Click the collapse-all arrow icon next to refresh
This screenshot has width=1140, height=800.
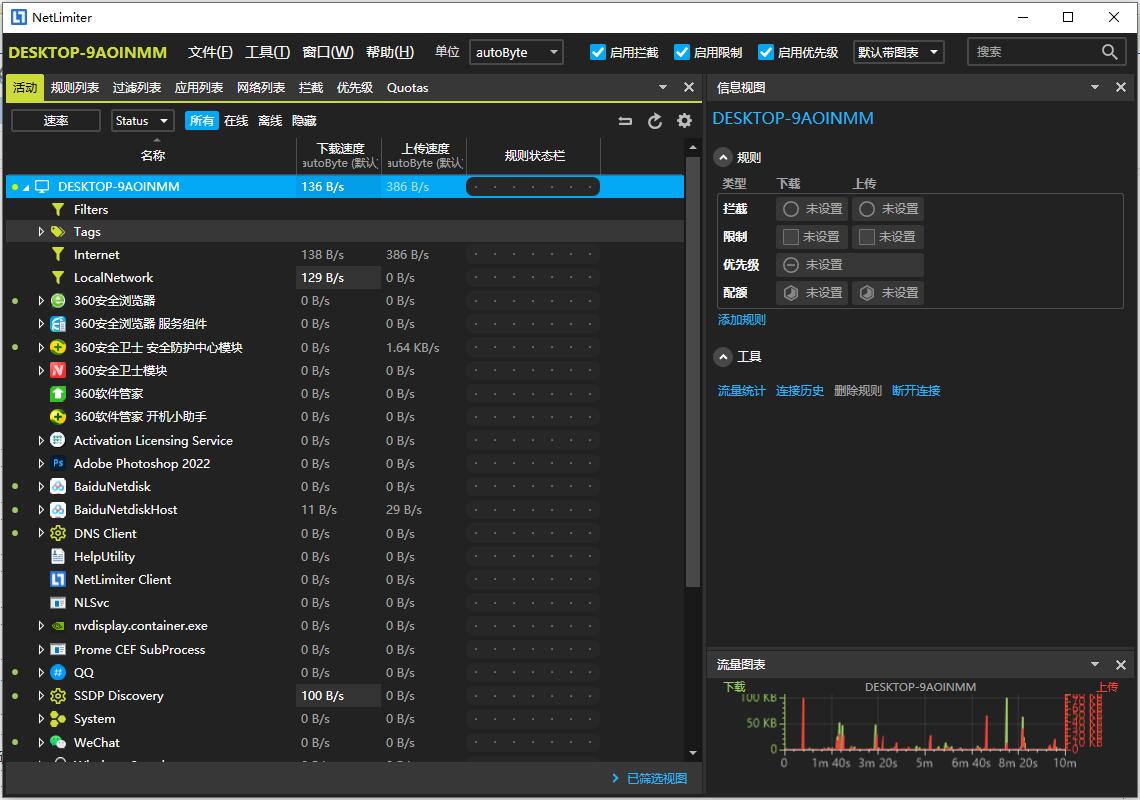click(625, 120)
